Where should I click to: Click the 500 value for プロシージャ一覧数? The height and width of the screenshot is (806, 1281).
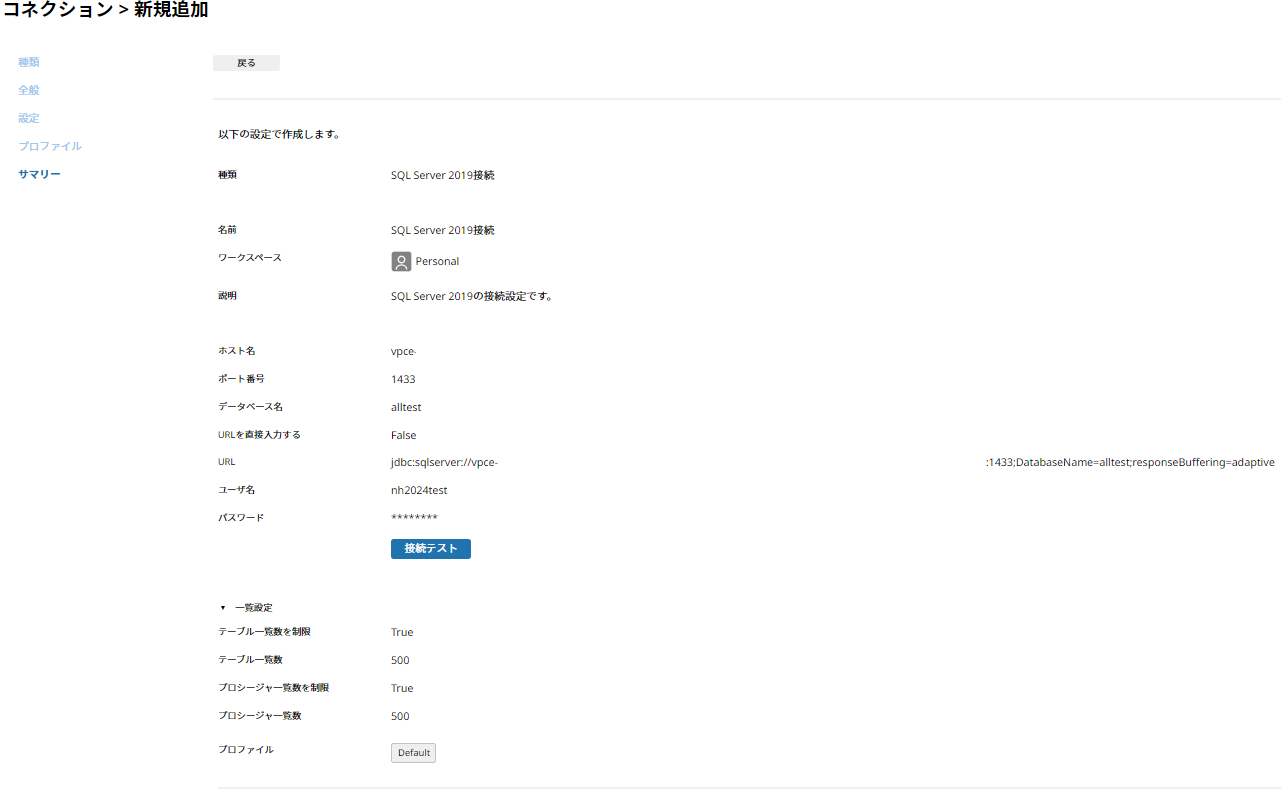tap(400, 717)
